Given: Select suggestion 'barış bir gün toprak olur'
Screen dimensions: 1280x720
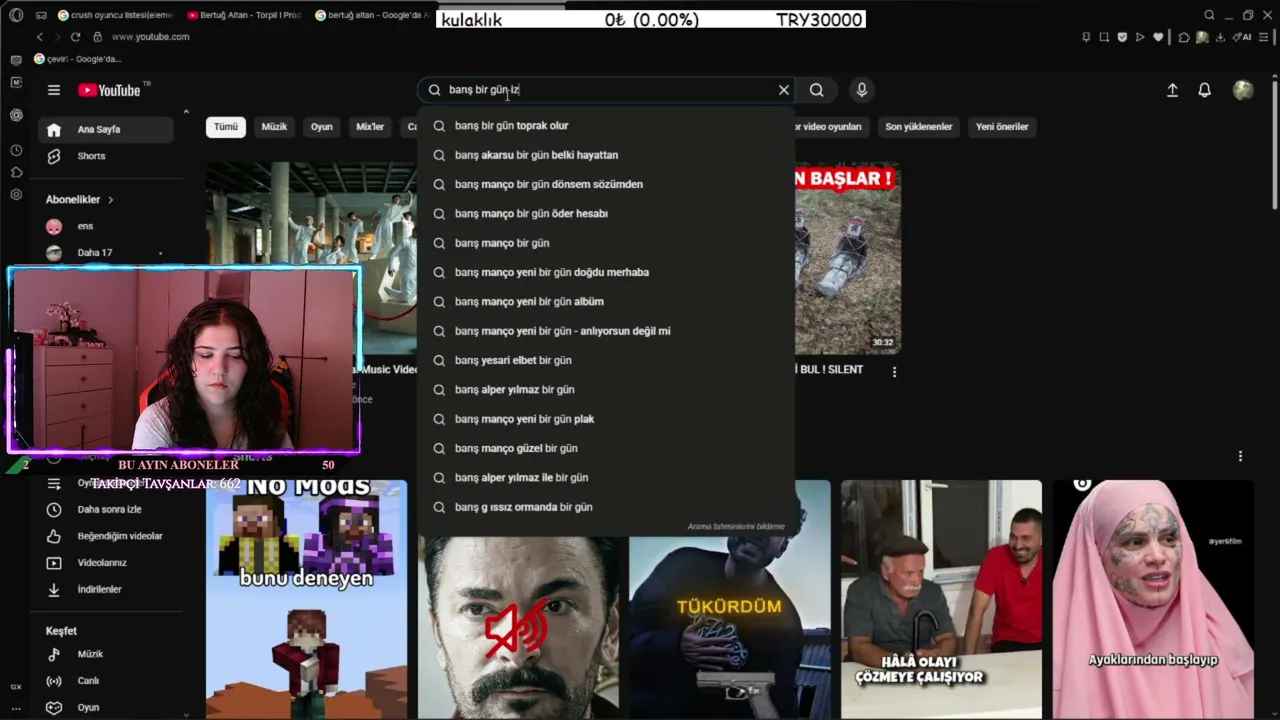Looking at the screenshot, I should point(606,126).
